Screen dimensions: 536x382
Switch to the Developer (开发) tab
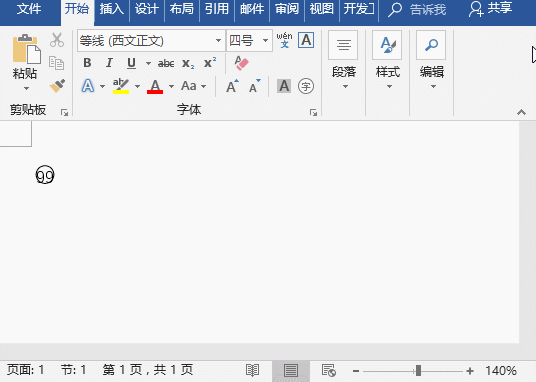359,9
